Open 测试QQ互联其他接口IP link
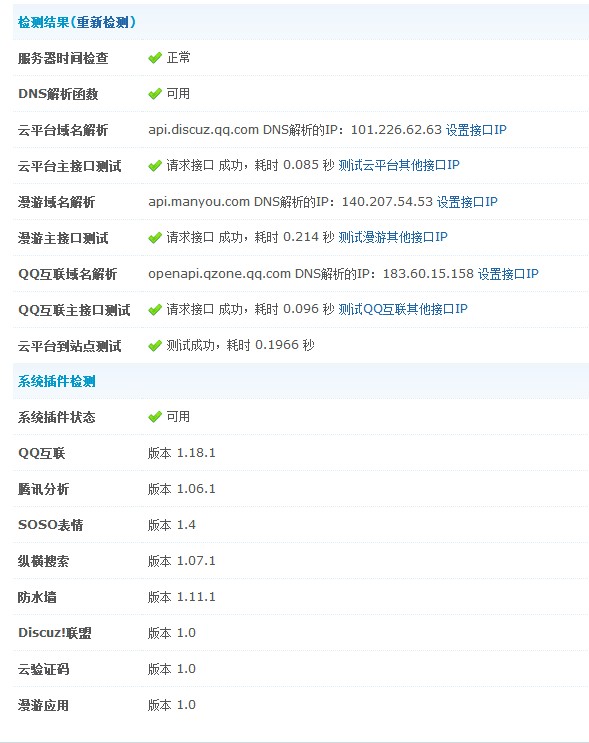Image resolution: width=589 pixels, height=743 pixels. (x=403, y=309)
